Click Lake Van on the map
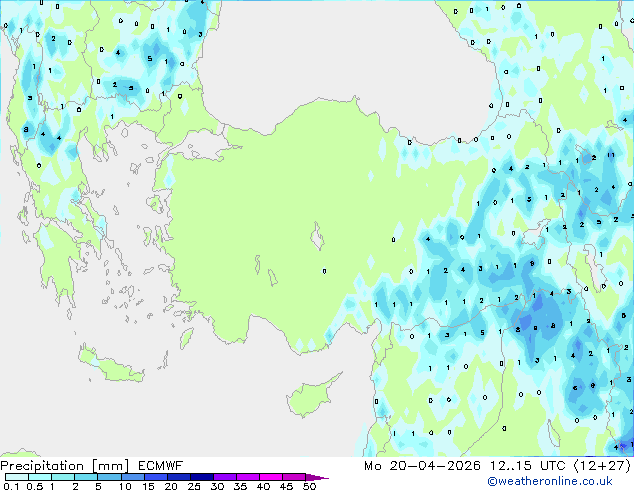Screen dimensions: 634x490 (x=533, y=238)
